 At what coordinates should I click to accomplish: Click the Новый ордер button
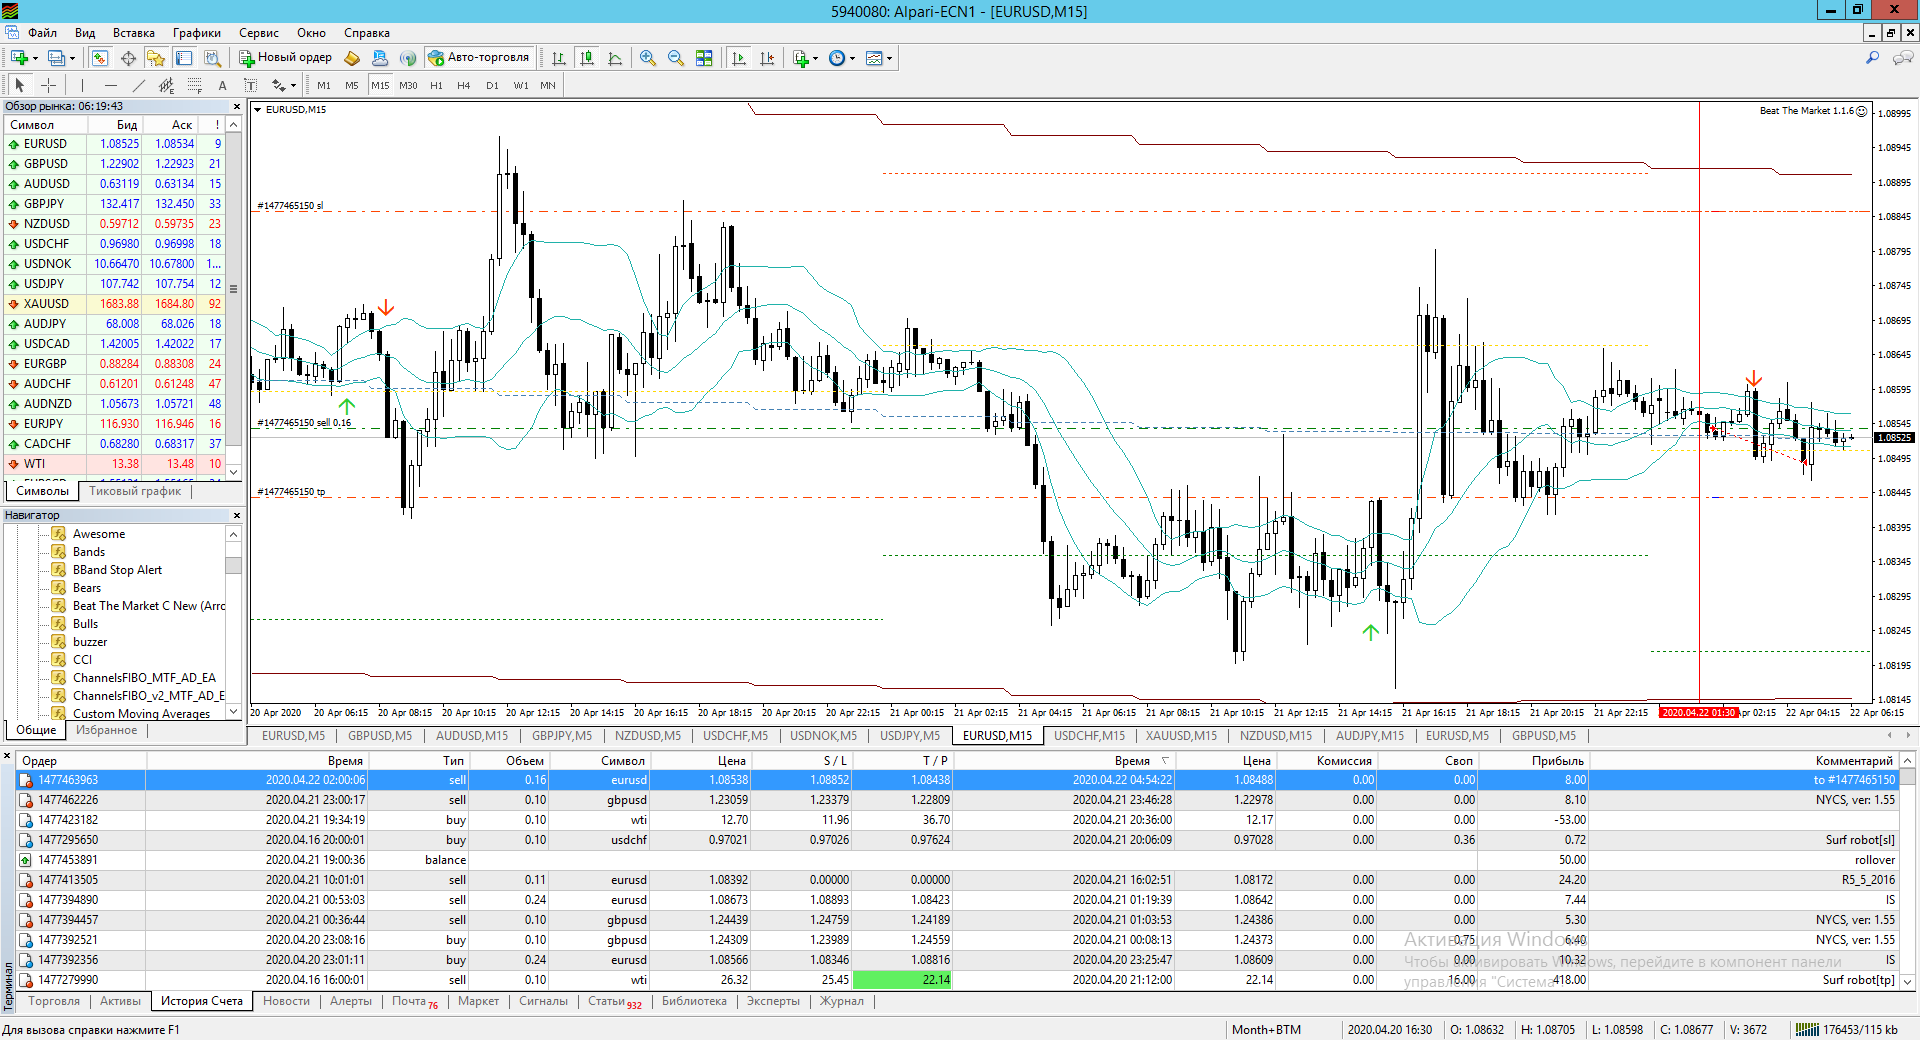tap(286, 58)
